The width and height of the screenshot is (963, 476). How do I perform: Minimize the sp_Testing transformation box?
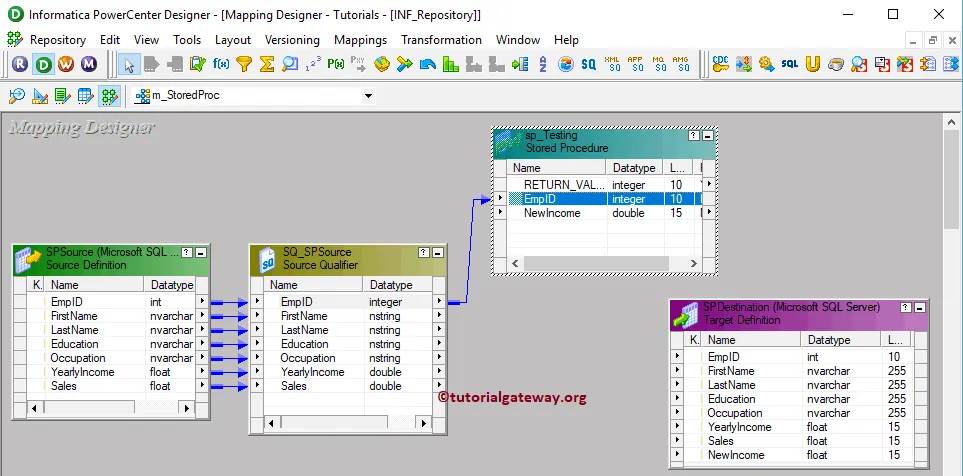coord(708,136)
